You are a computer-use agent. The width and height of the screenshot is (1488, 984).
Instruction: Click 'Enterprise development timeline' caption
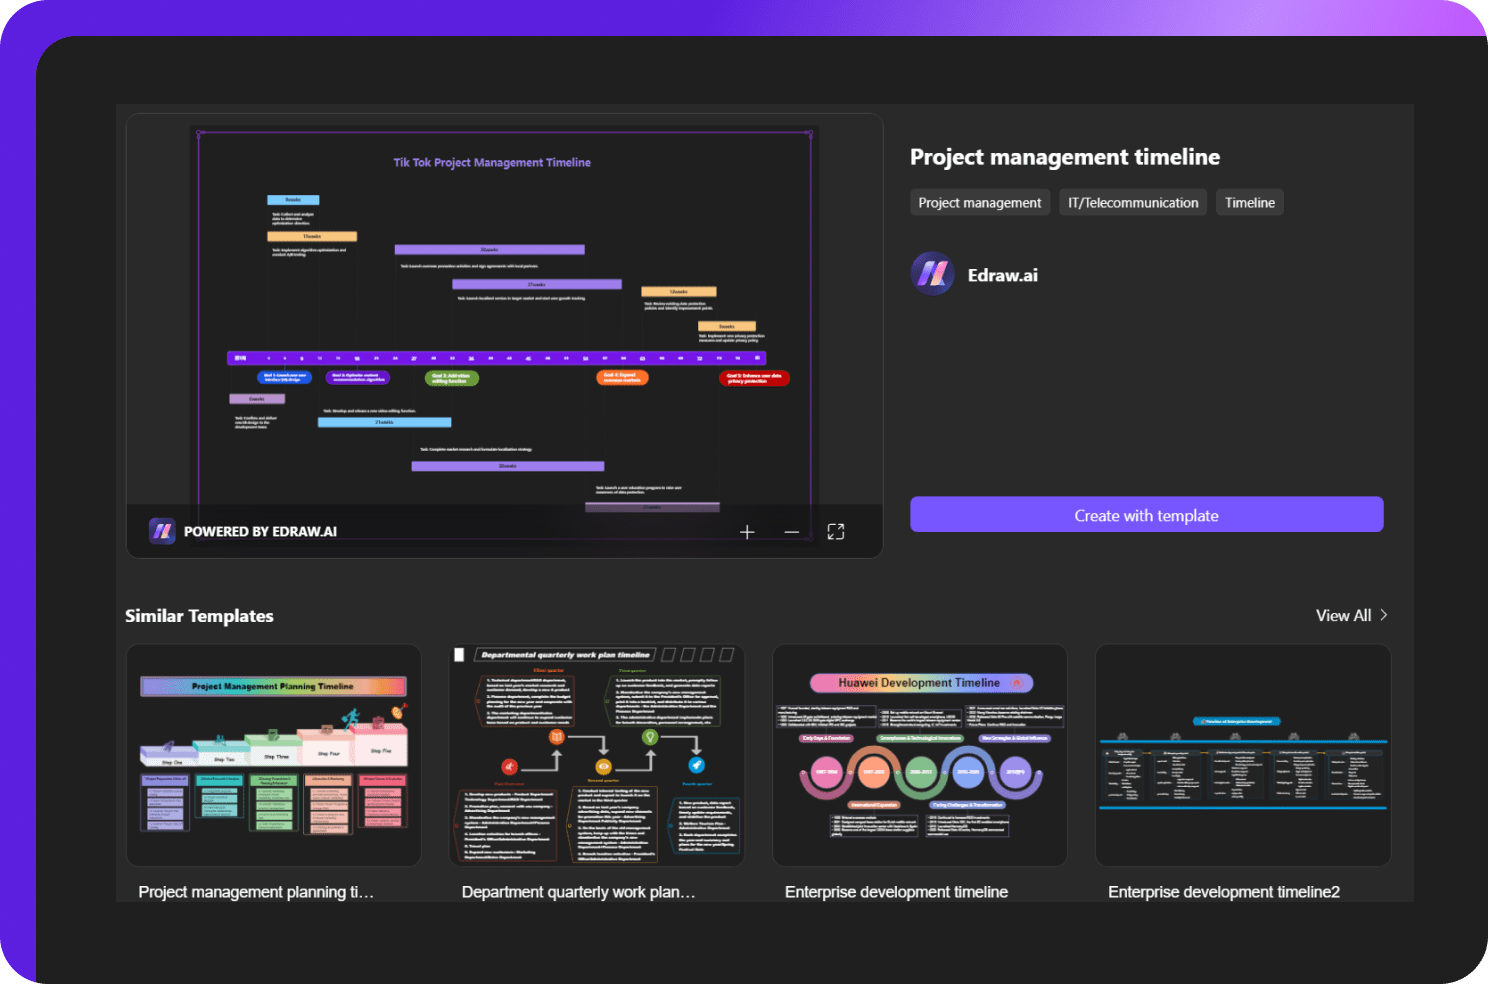click(x=896, y=892)
